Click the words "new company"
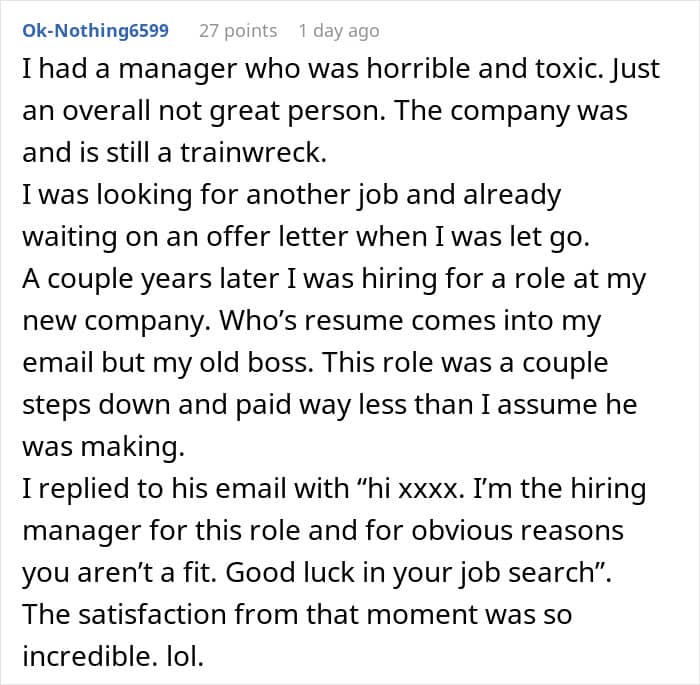Screen dimensions: 700x685 coord(117,321)
